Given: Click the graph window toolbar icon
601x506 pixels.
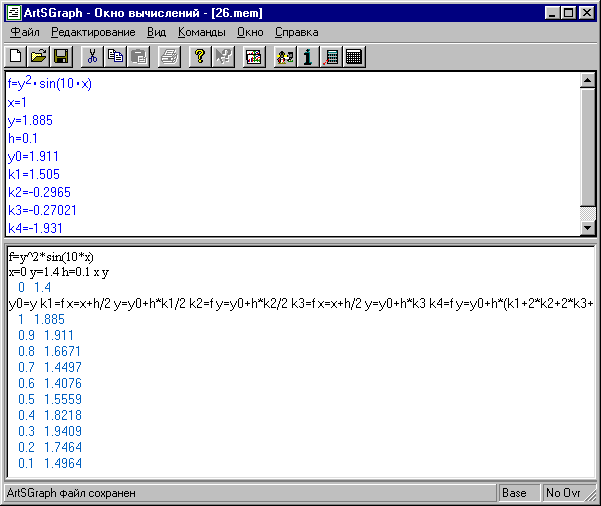Looking at the screenshot, I should tap(254, 57).
